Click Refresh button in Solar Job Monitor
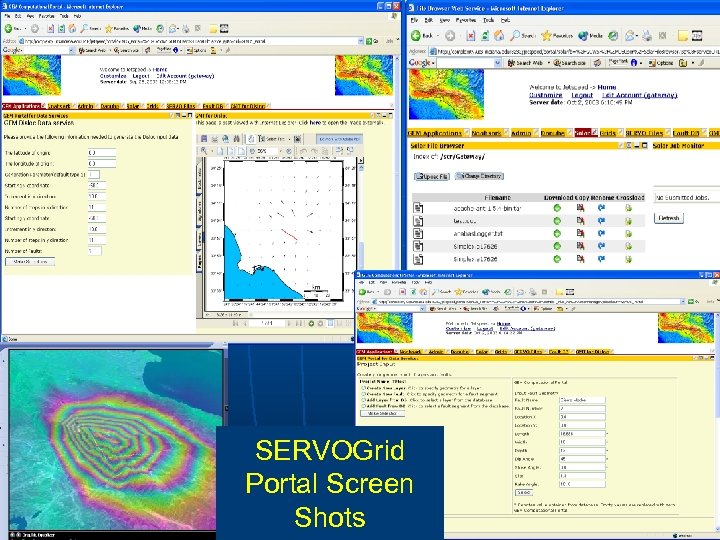This screenshot has height=540, width=720. pos(669,218)
